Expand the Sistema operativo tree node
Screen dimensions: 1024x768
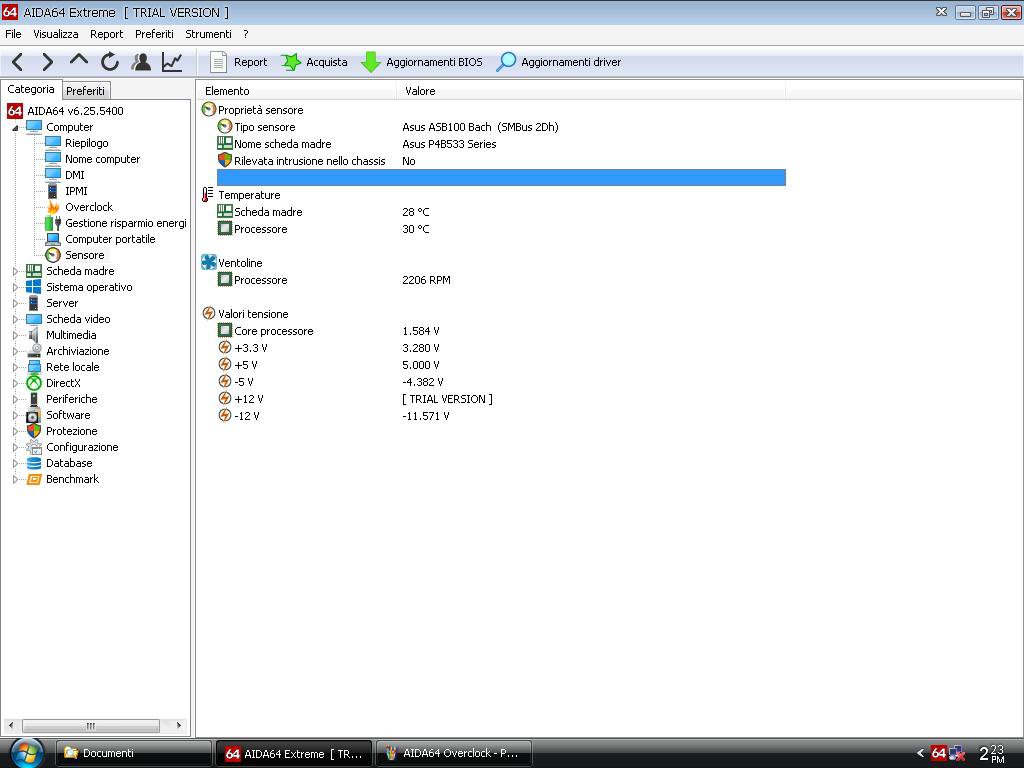15,287
